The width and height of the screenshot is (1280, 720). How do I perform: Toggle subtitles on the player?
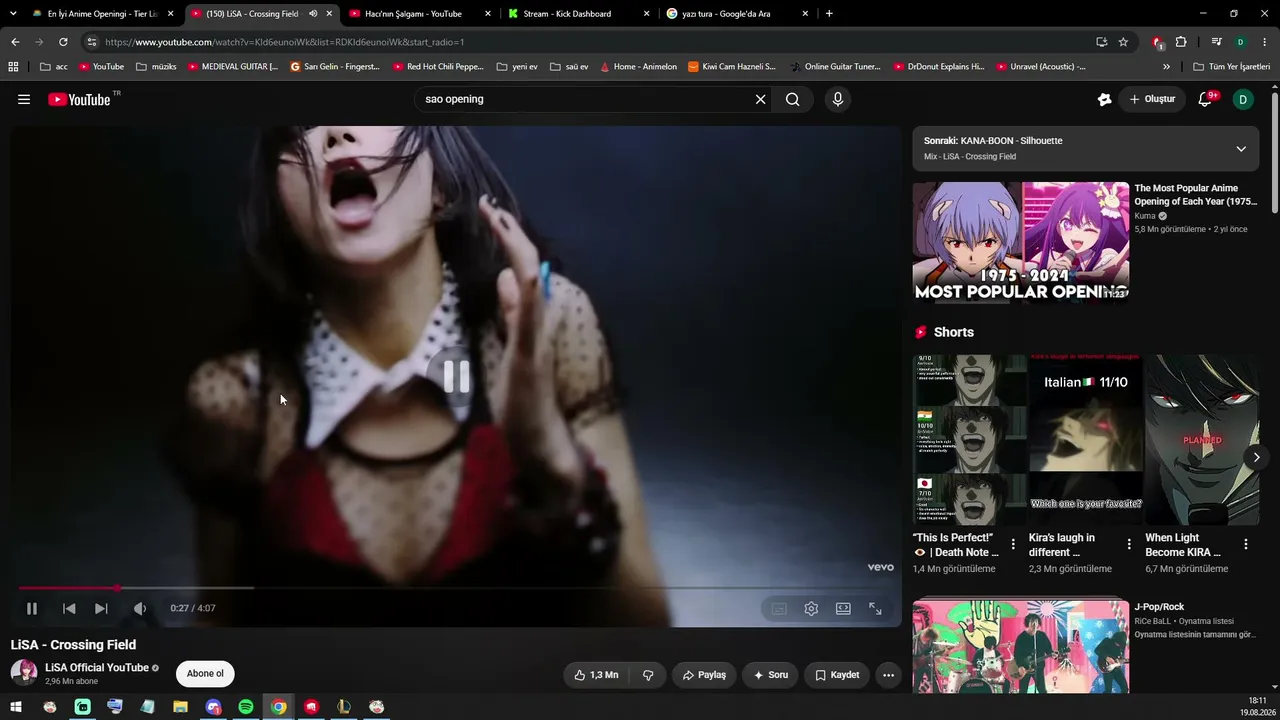tap(779, 608)
